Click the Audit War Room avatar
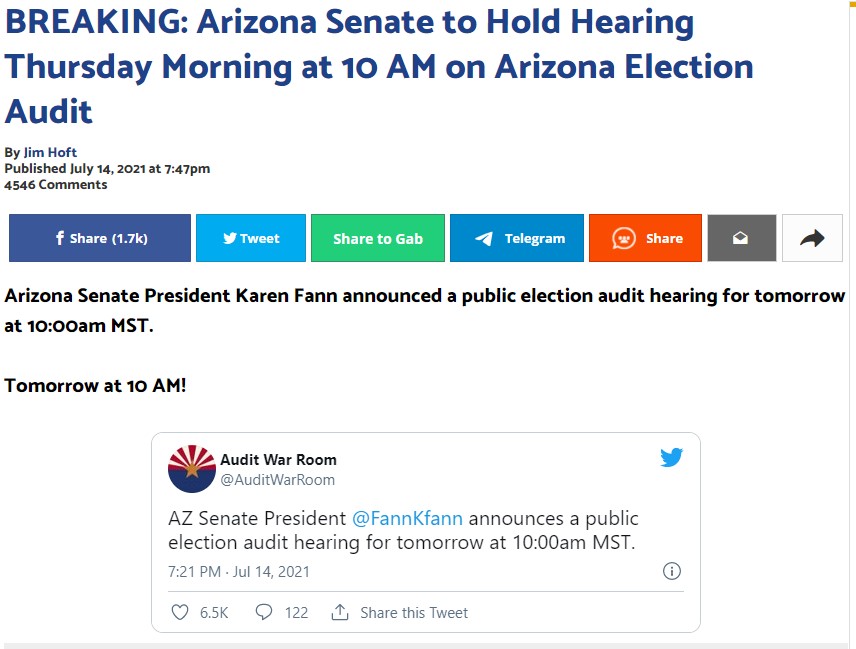This screenshot has width=856, height=649. [x=192, y=469]
